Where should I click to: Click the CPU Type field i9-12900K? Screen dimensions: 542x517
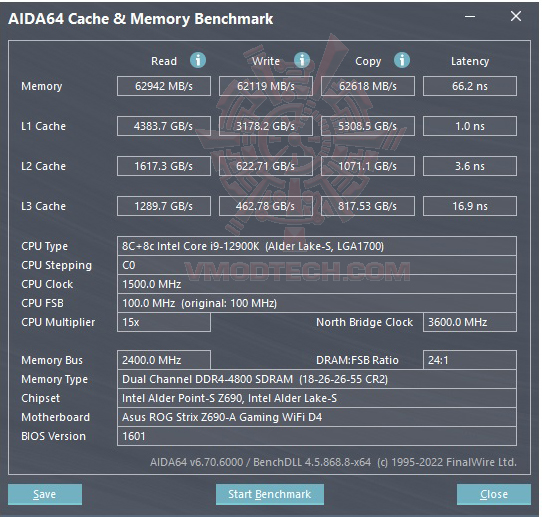(317, 246)
